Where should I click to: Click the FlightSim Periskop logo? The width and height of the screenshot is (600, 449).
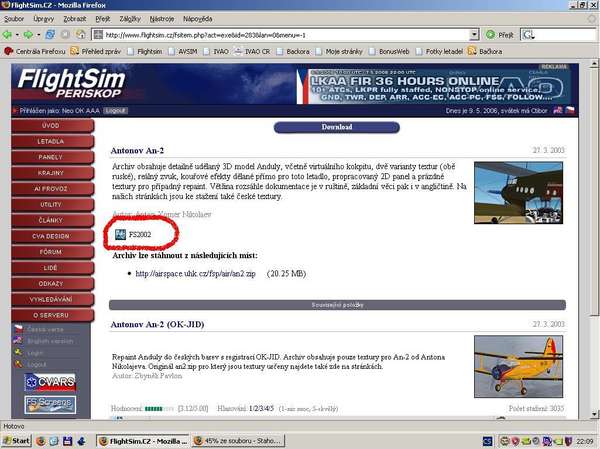[x=71, y=83]
